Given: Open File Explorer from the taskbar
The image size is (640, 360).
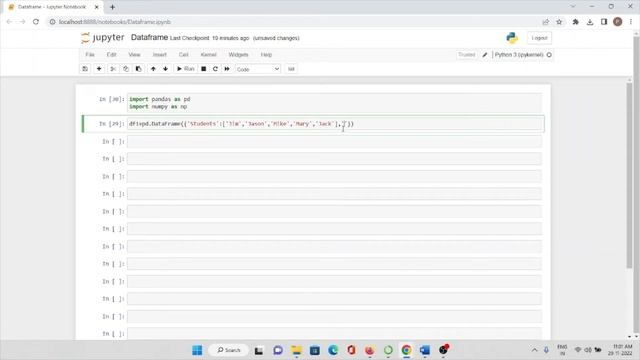Looking at the screenshot, I should coord(296,350).
